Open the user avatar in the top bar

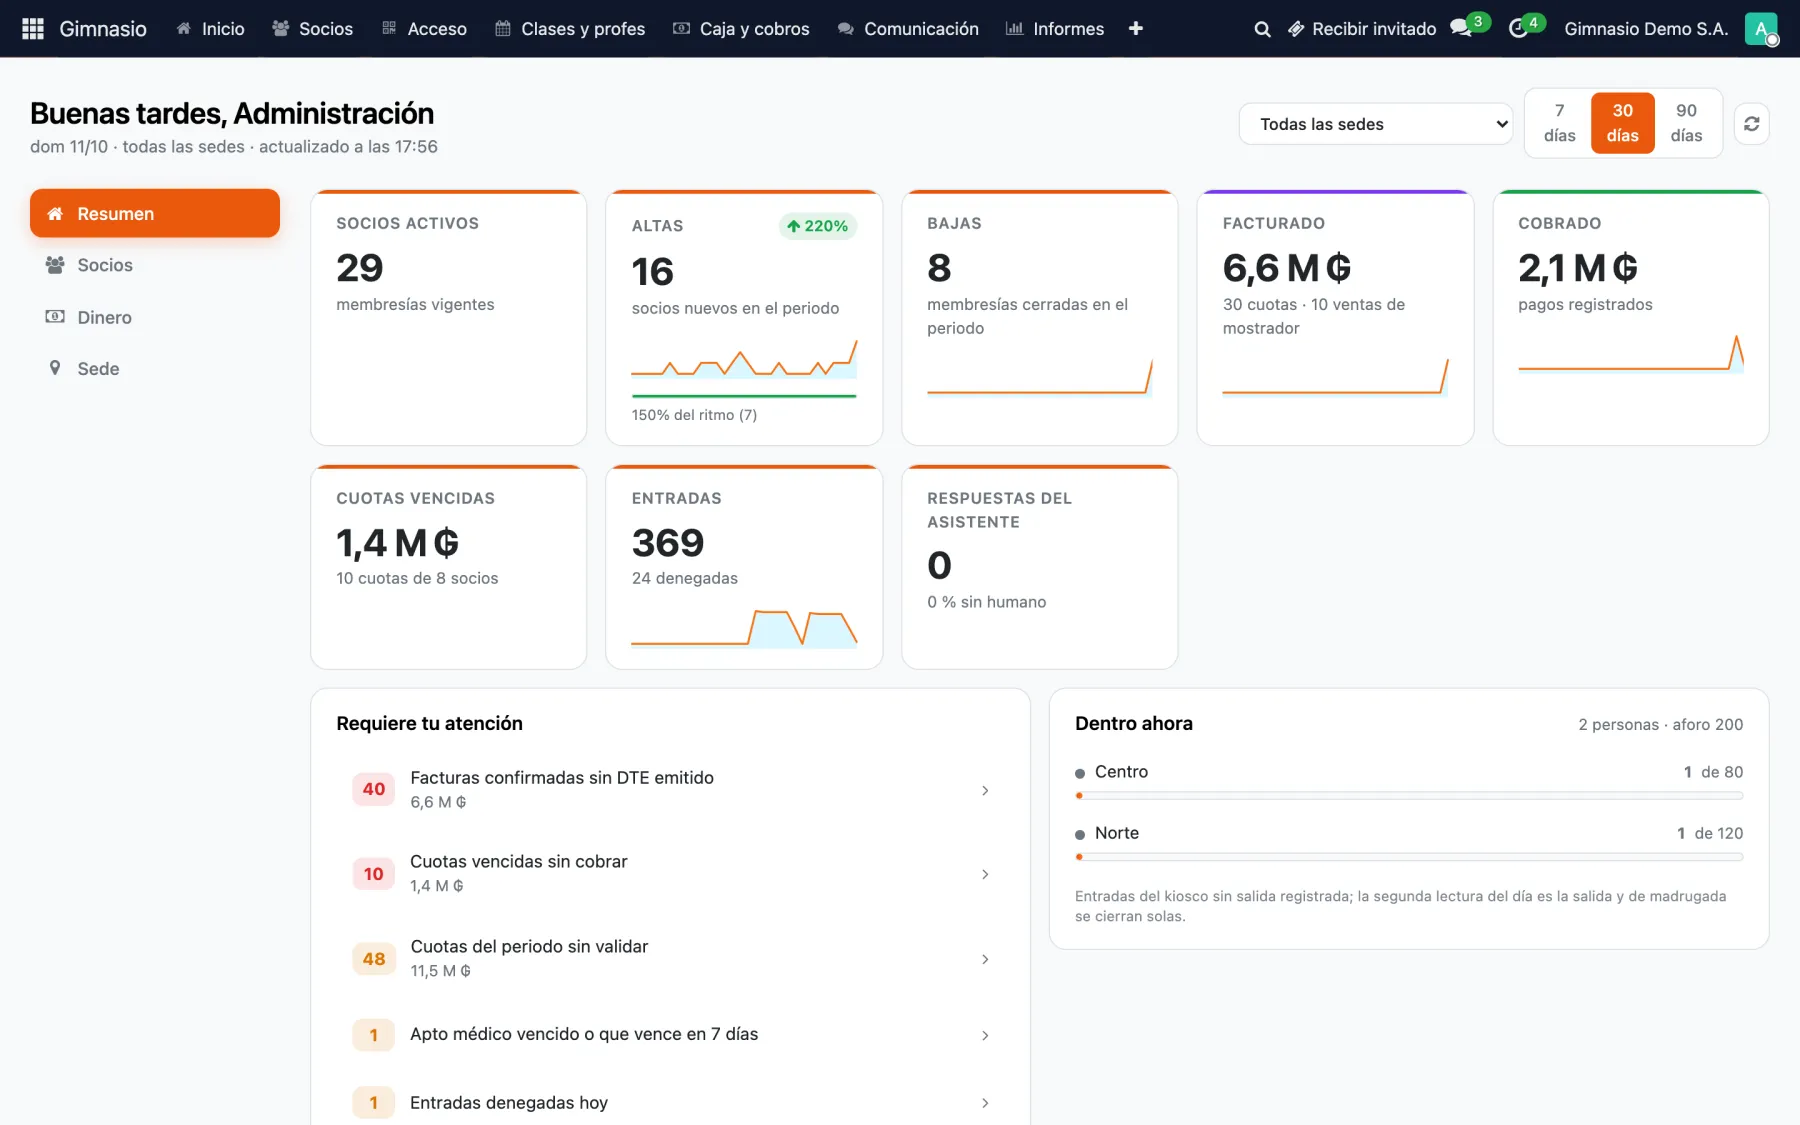click(x=1761, y=29)
